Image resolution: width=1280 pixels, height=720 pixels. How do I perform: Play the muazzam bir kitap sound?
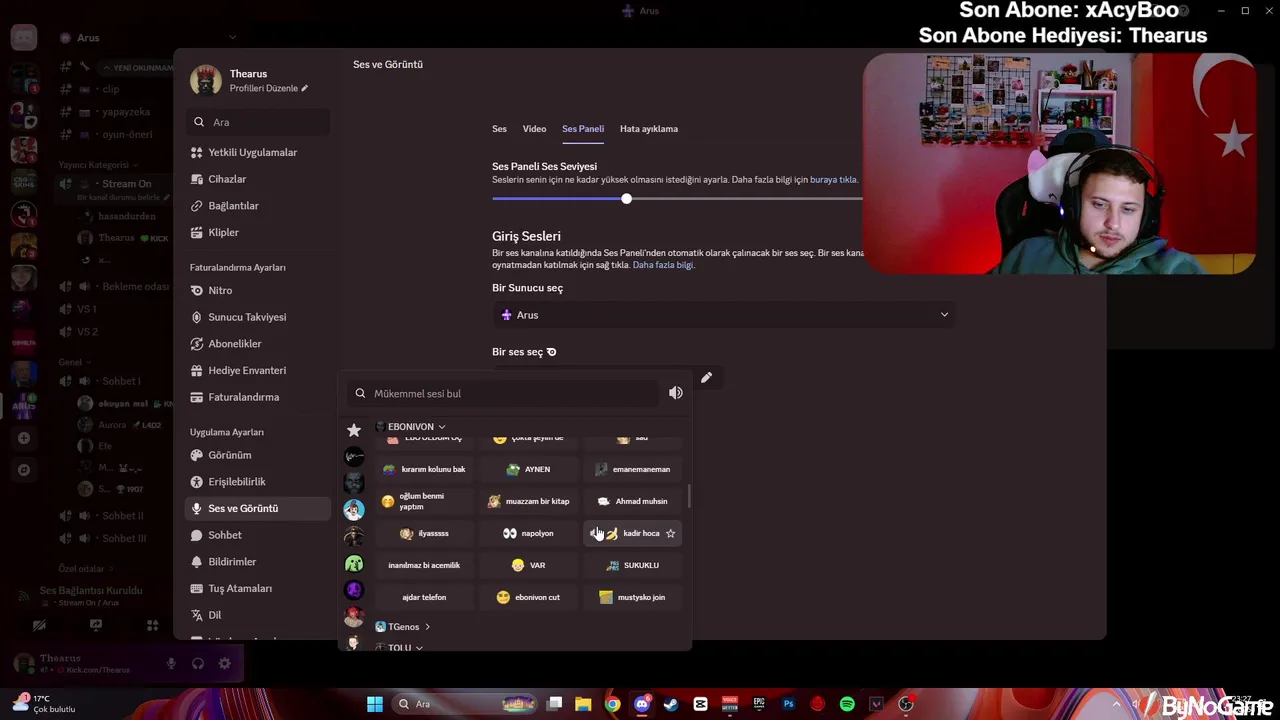pos(529,501)
